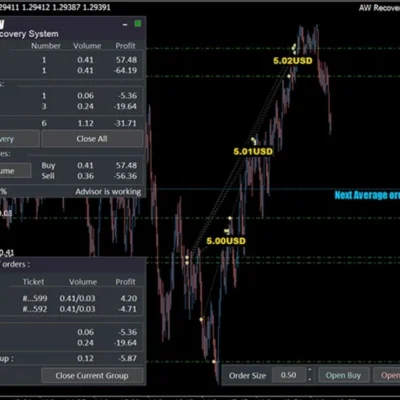Click the green square indicator in panel header
Viewport: 400px width, 400px height.
coord(138,23)
